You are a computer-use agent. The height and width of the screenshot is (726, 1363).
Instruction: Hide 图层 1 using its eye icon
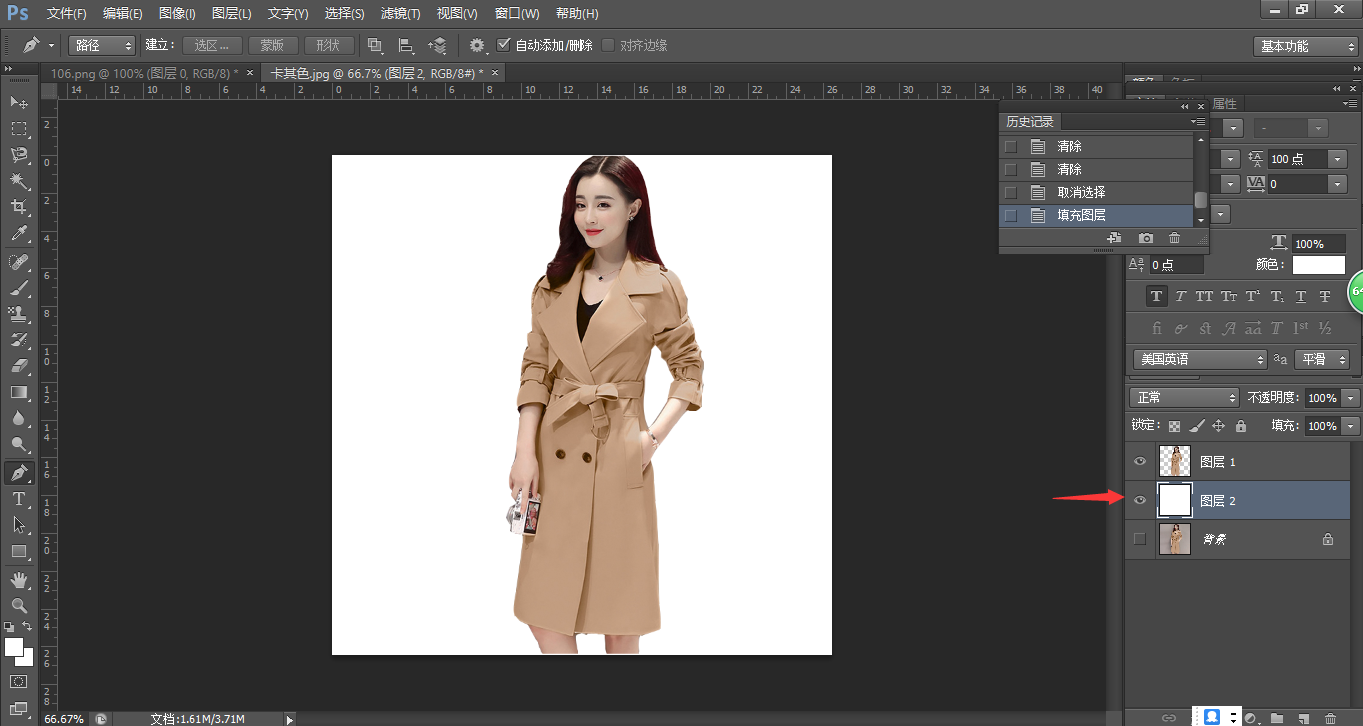[x=1139, y=461]
